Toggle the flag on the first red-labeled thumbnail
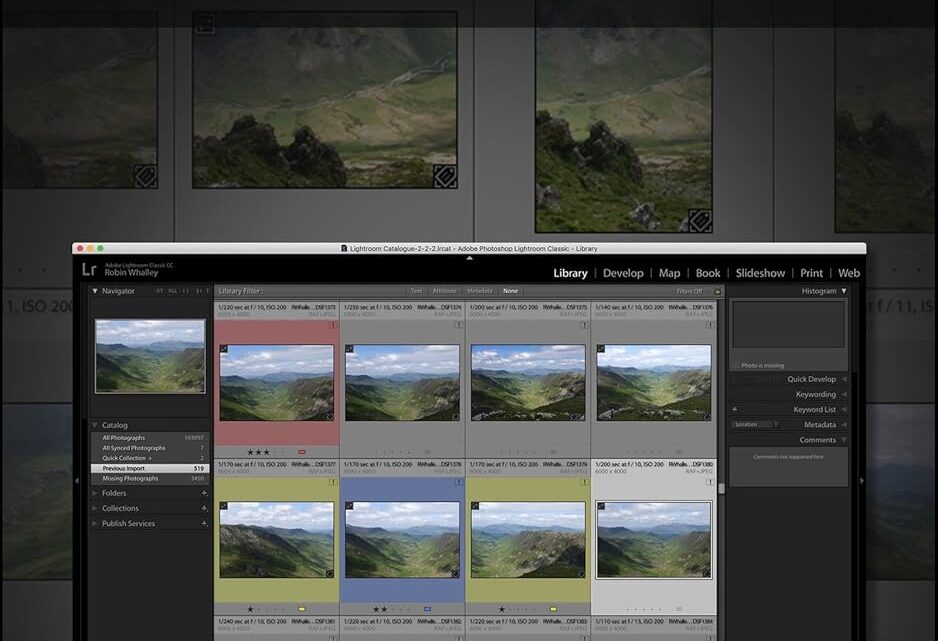The height and width of the screenshot is (641, 938). (x=224, y=349)
